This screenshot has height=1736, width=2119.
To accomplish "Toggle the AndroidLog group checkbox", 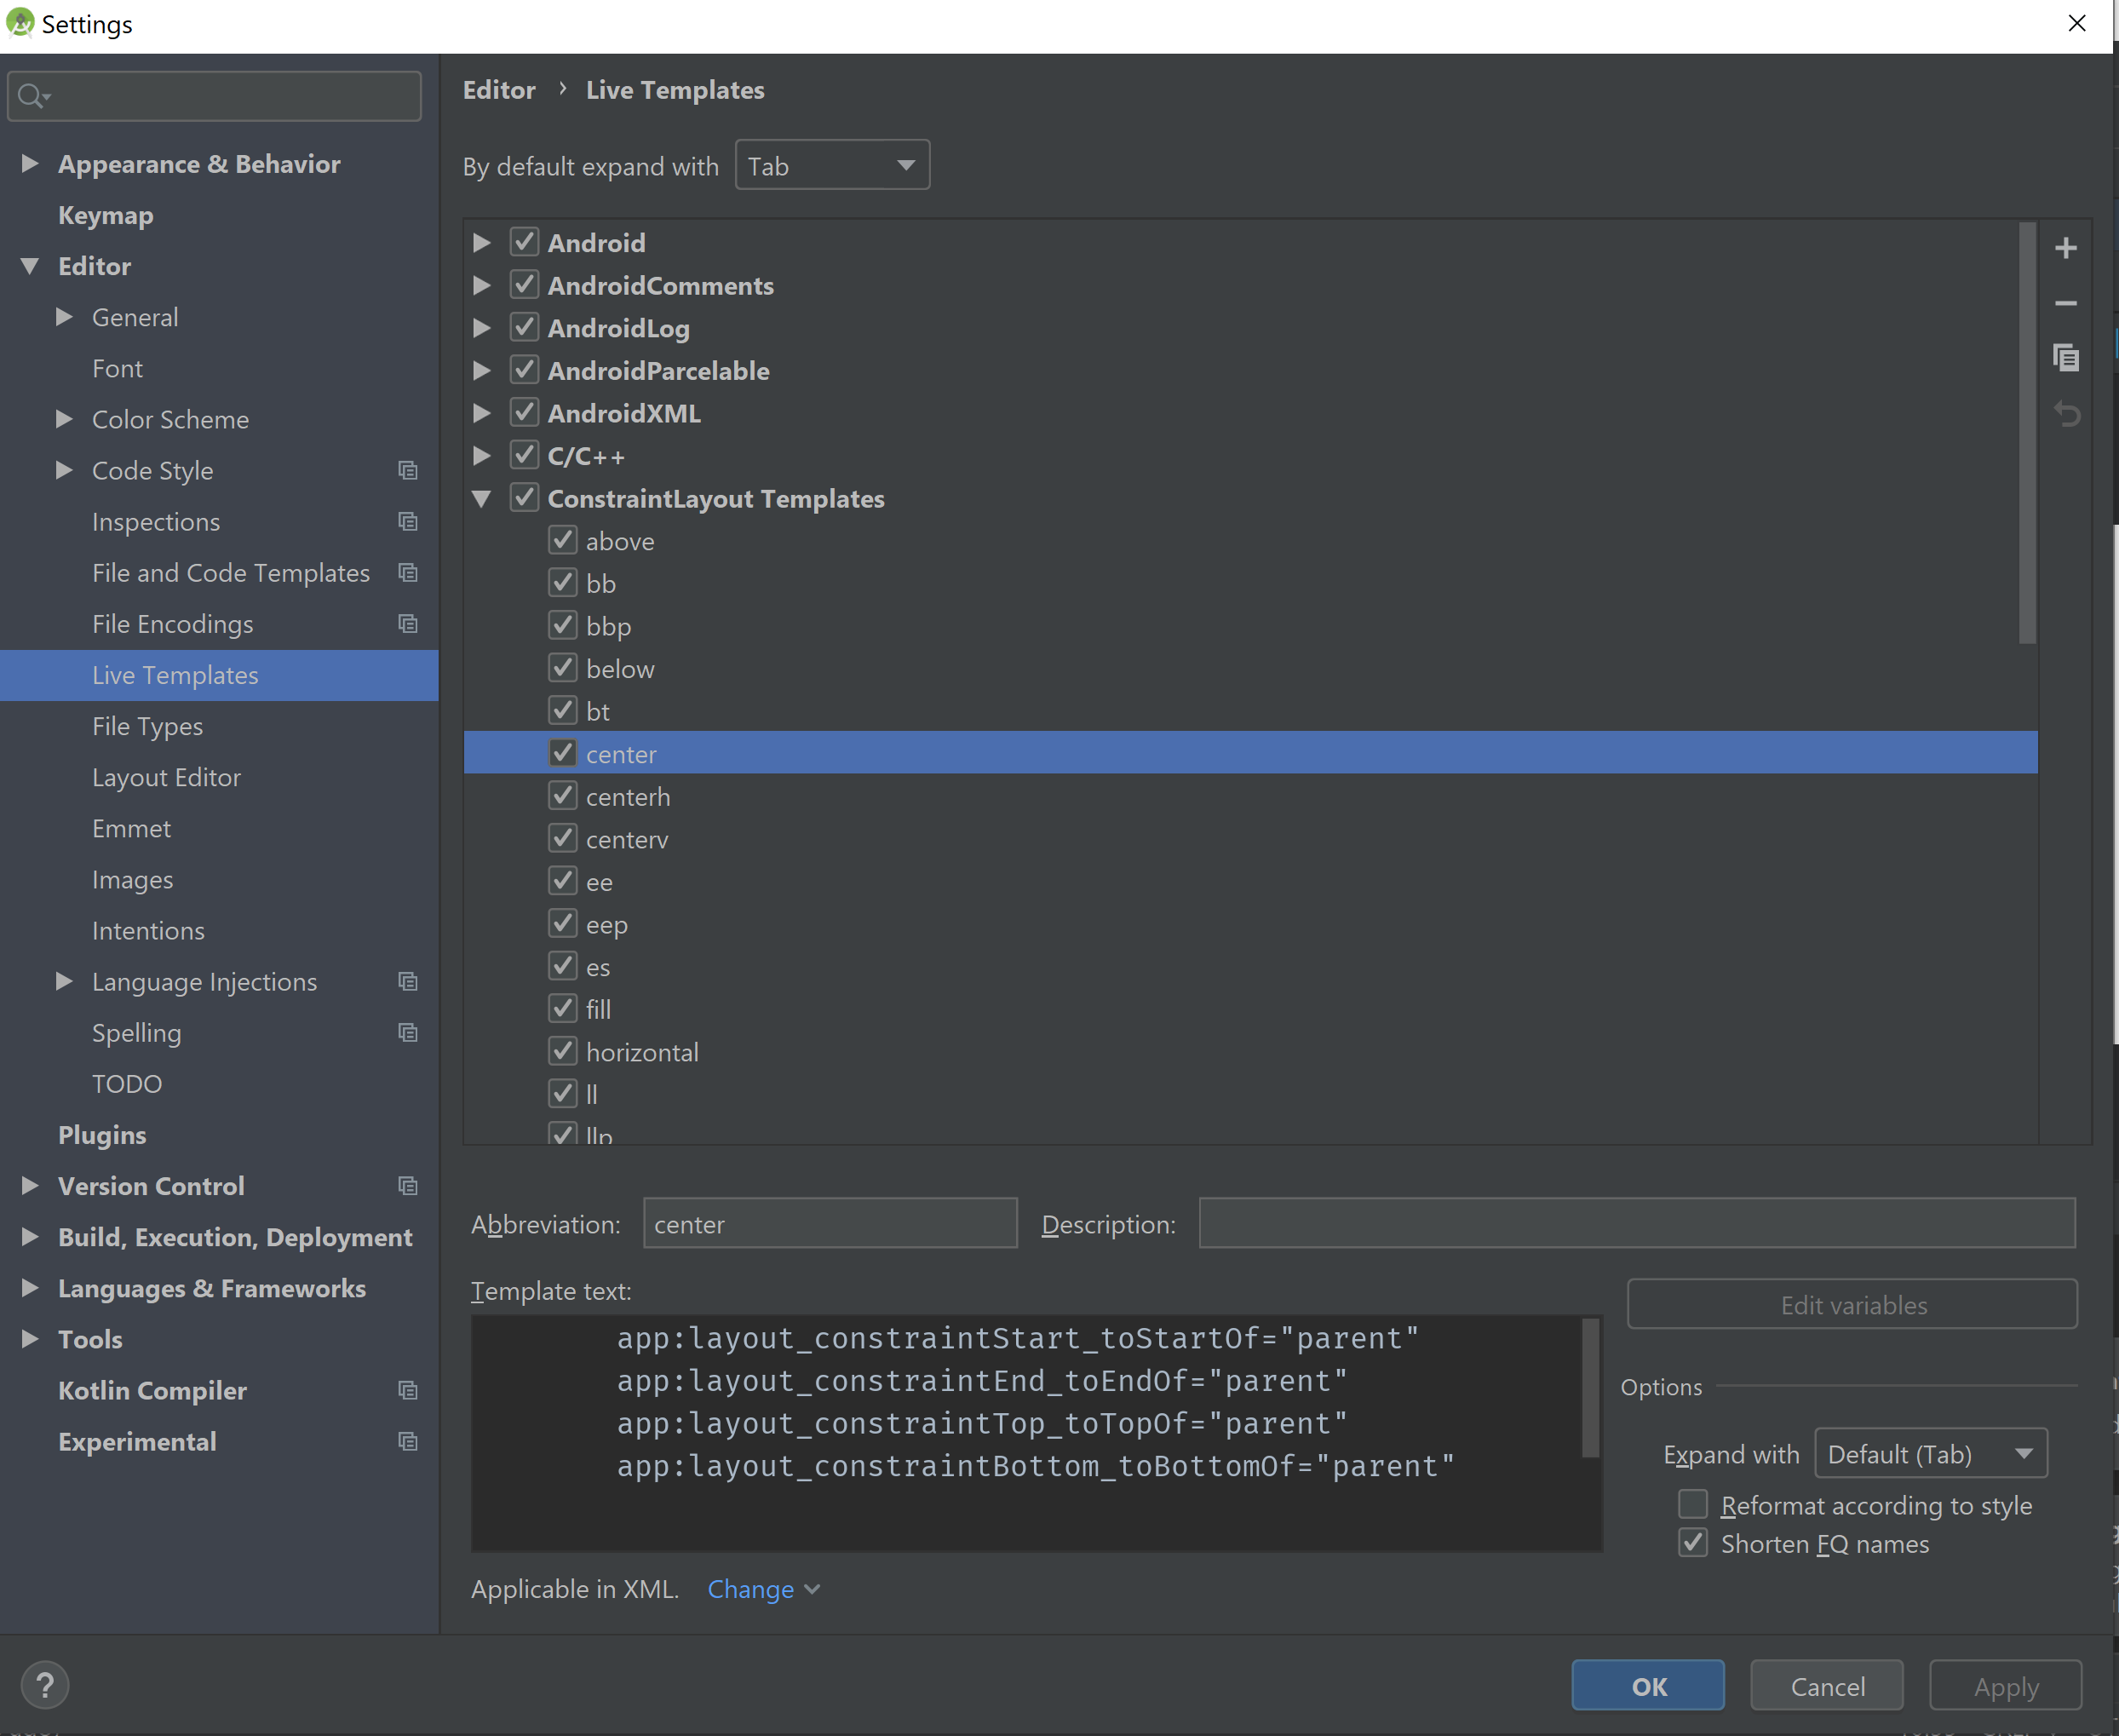I will 525,327.
